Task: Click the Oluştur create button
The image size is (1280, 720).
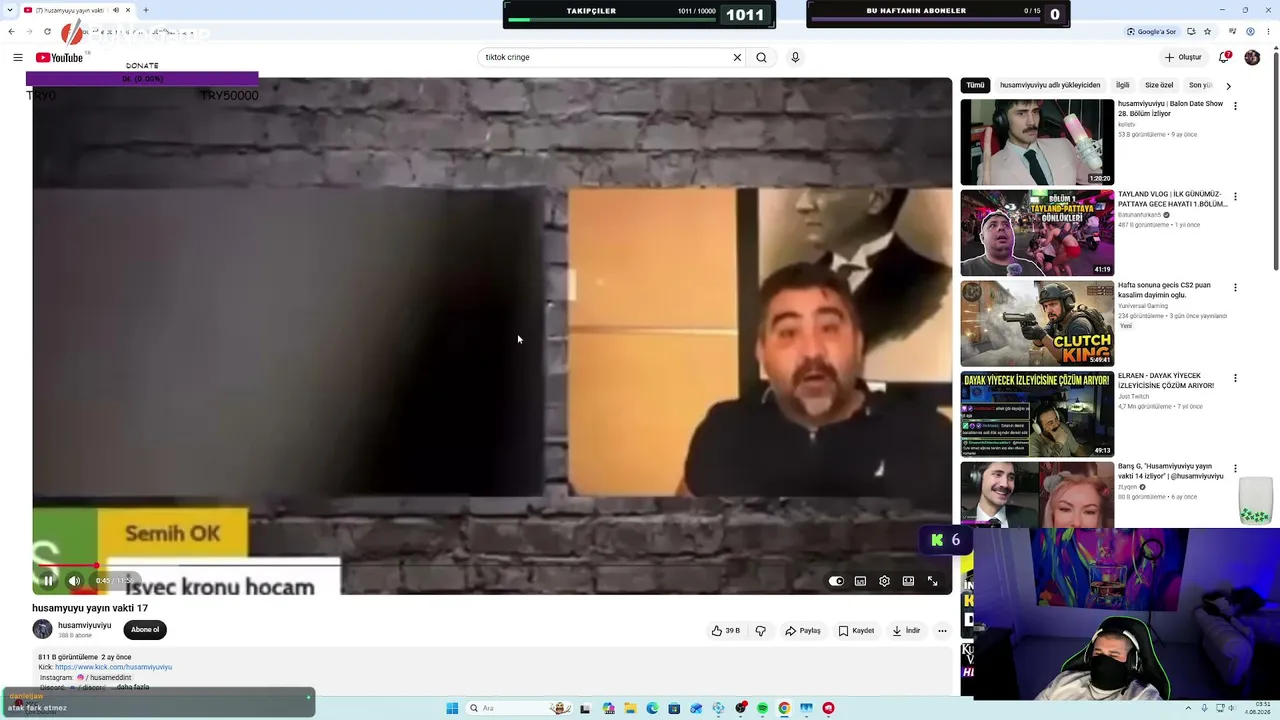Action: 1183,57
